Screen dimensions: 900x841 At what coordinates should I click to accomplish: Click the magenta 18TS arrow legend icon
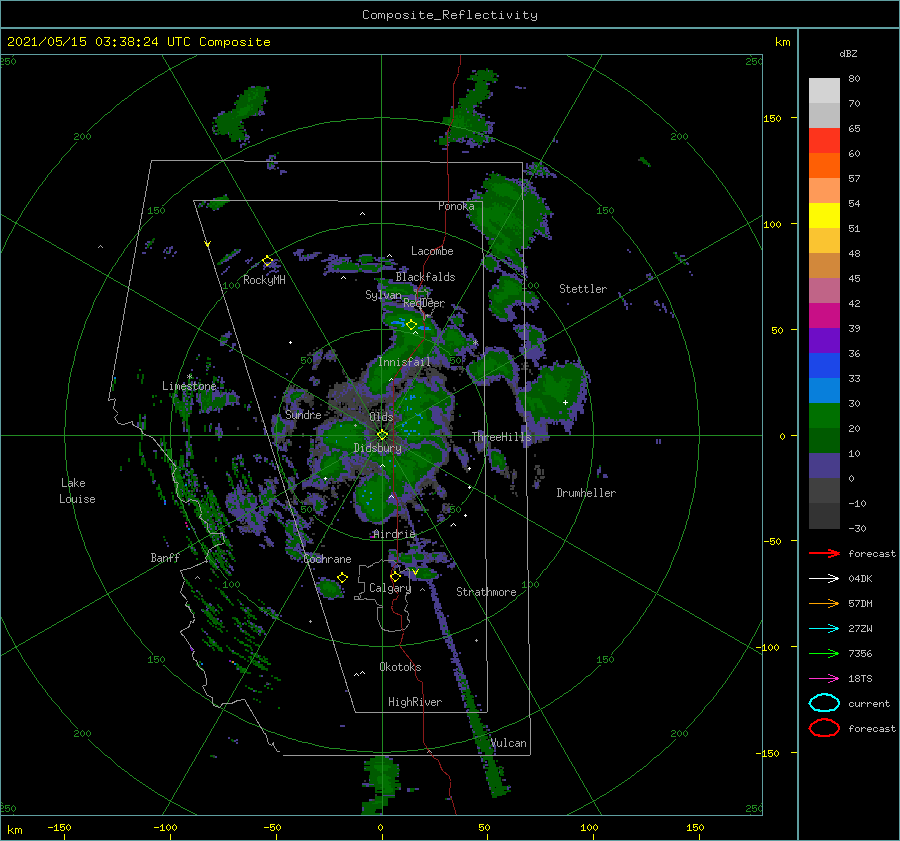click(824, 679)
